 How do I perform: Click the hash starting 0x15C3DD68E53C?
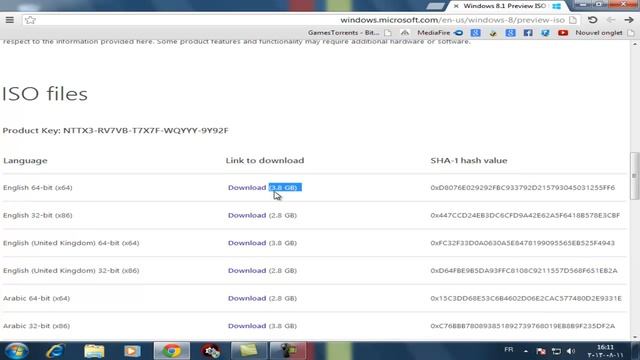(x=526, y=298)
